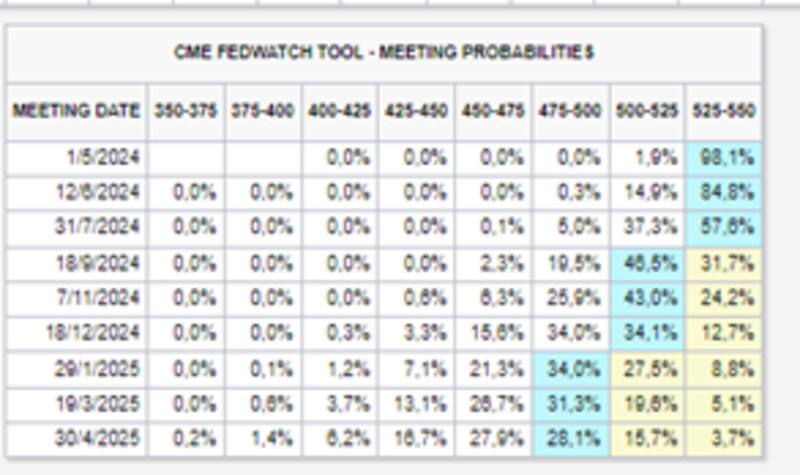Select the 31,3% highlighted cell
Viewport: 800px width, 475px height.
(571, 404)
